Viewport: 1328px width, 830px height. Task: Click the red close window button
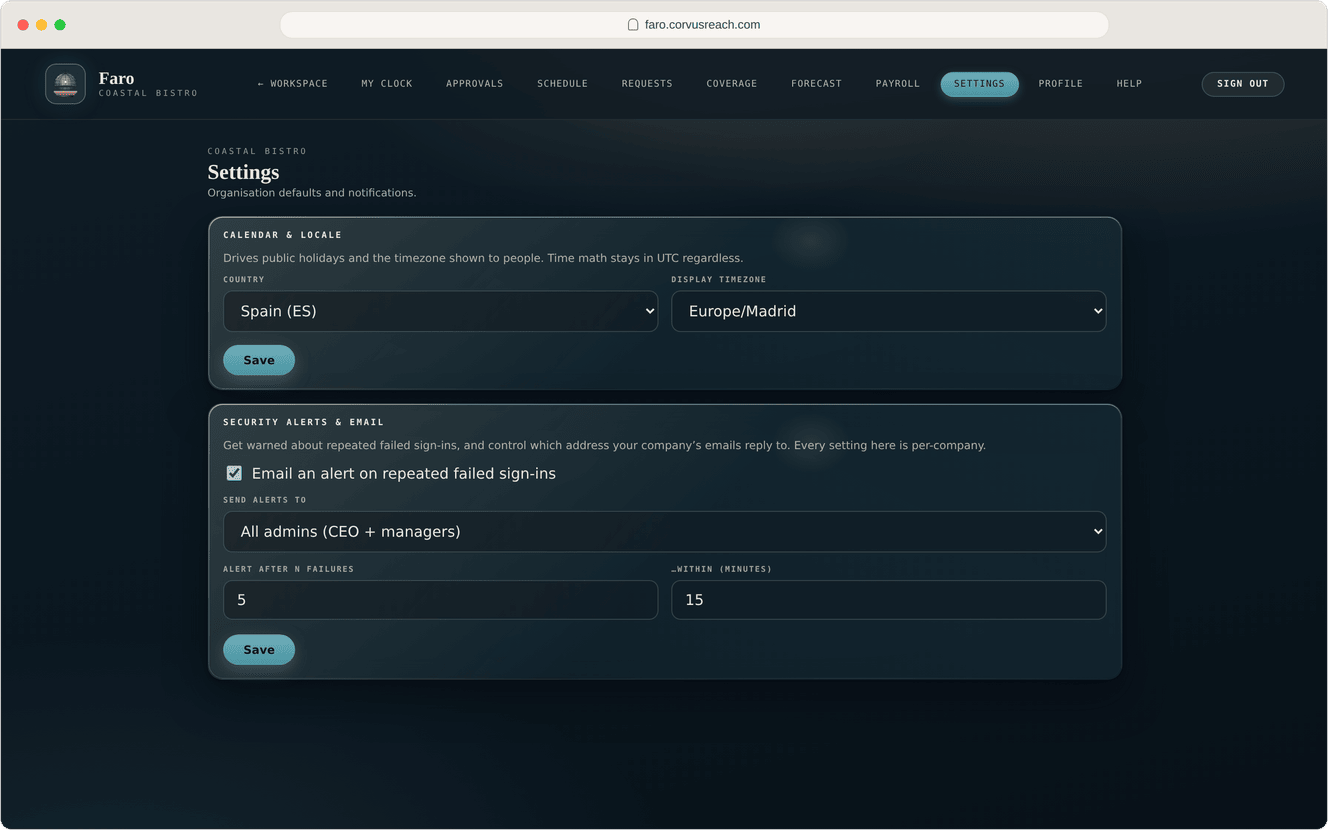pyautogui.click(x=23, y=25)
